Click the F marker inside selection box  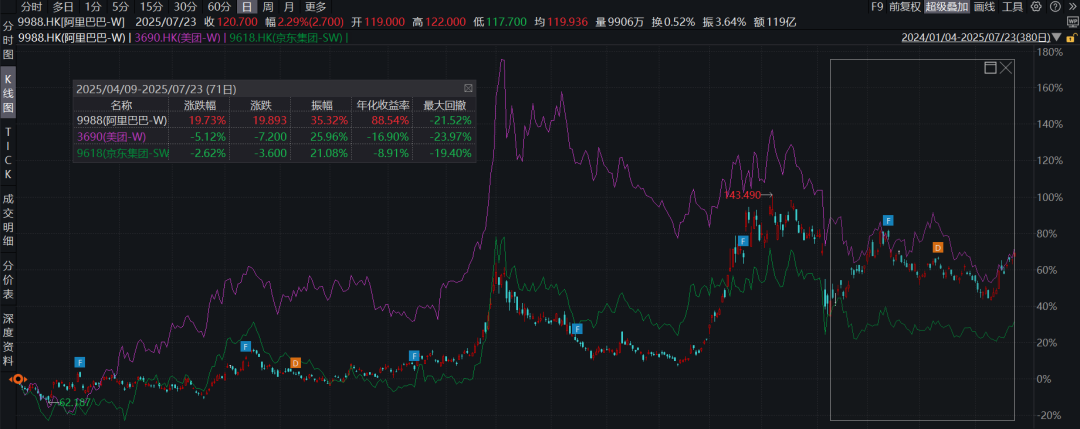tap(888, 220)
